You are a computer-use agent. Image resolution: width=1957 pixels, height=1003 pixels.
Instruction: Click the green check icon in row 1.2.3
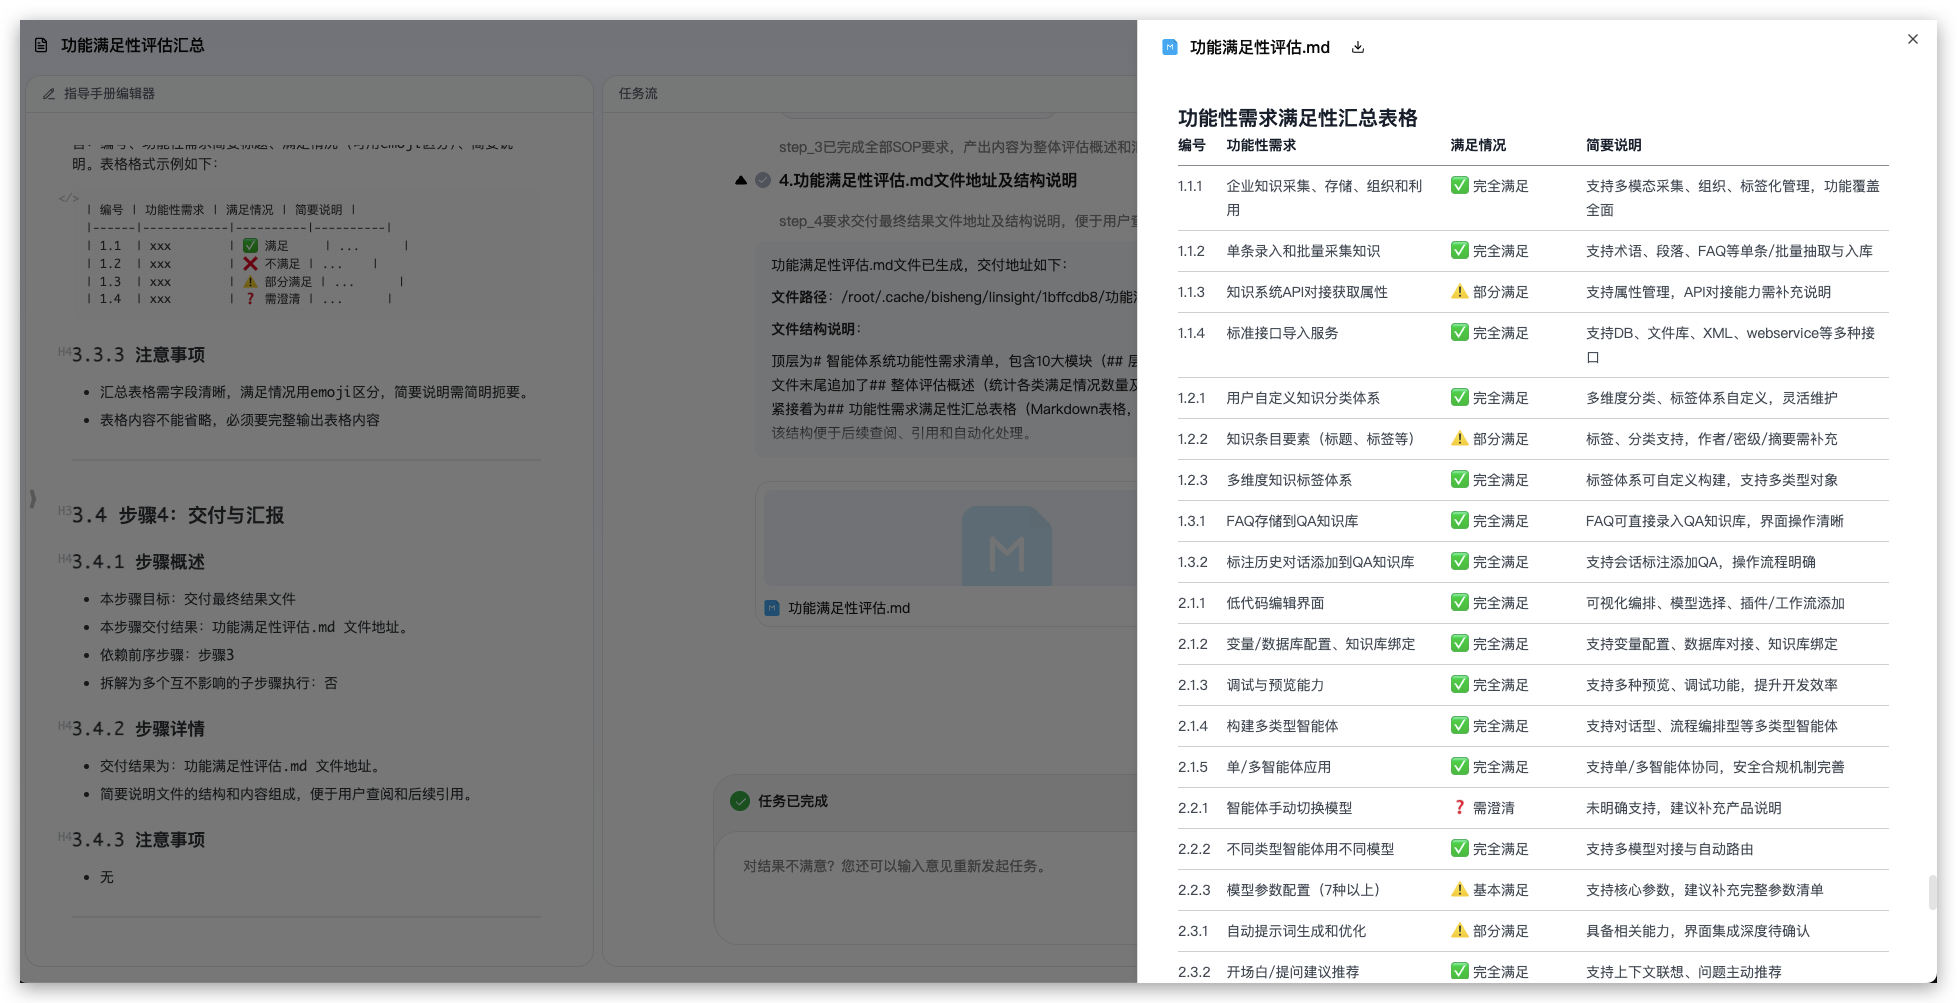pyautogui.click(x=1460, y=479)
